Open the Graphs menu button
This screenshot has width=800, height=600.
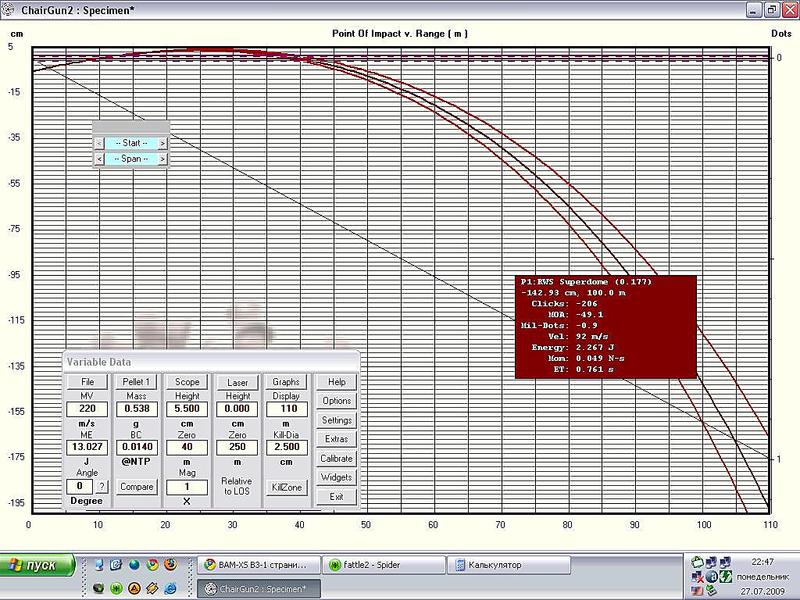286,382
